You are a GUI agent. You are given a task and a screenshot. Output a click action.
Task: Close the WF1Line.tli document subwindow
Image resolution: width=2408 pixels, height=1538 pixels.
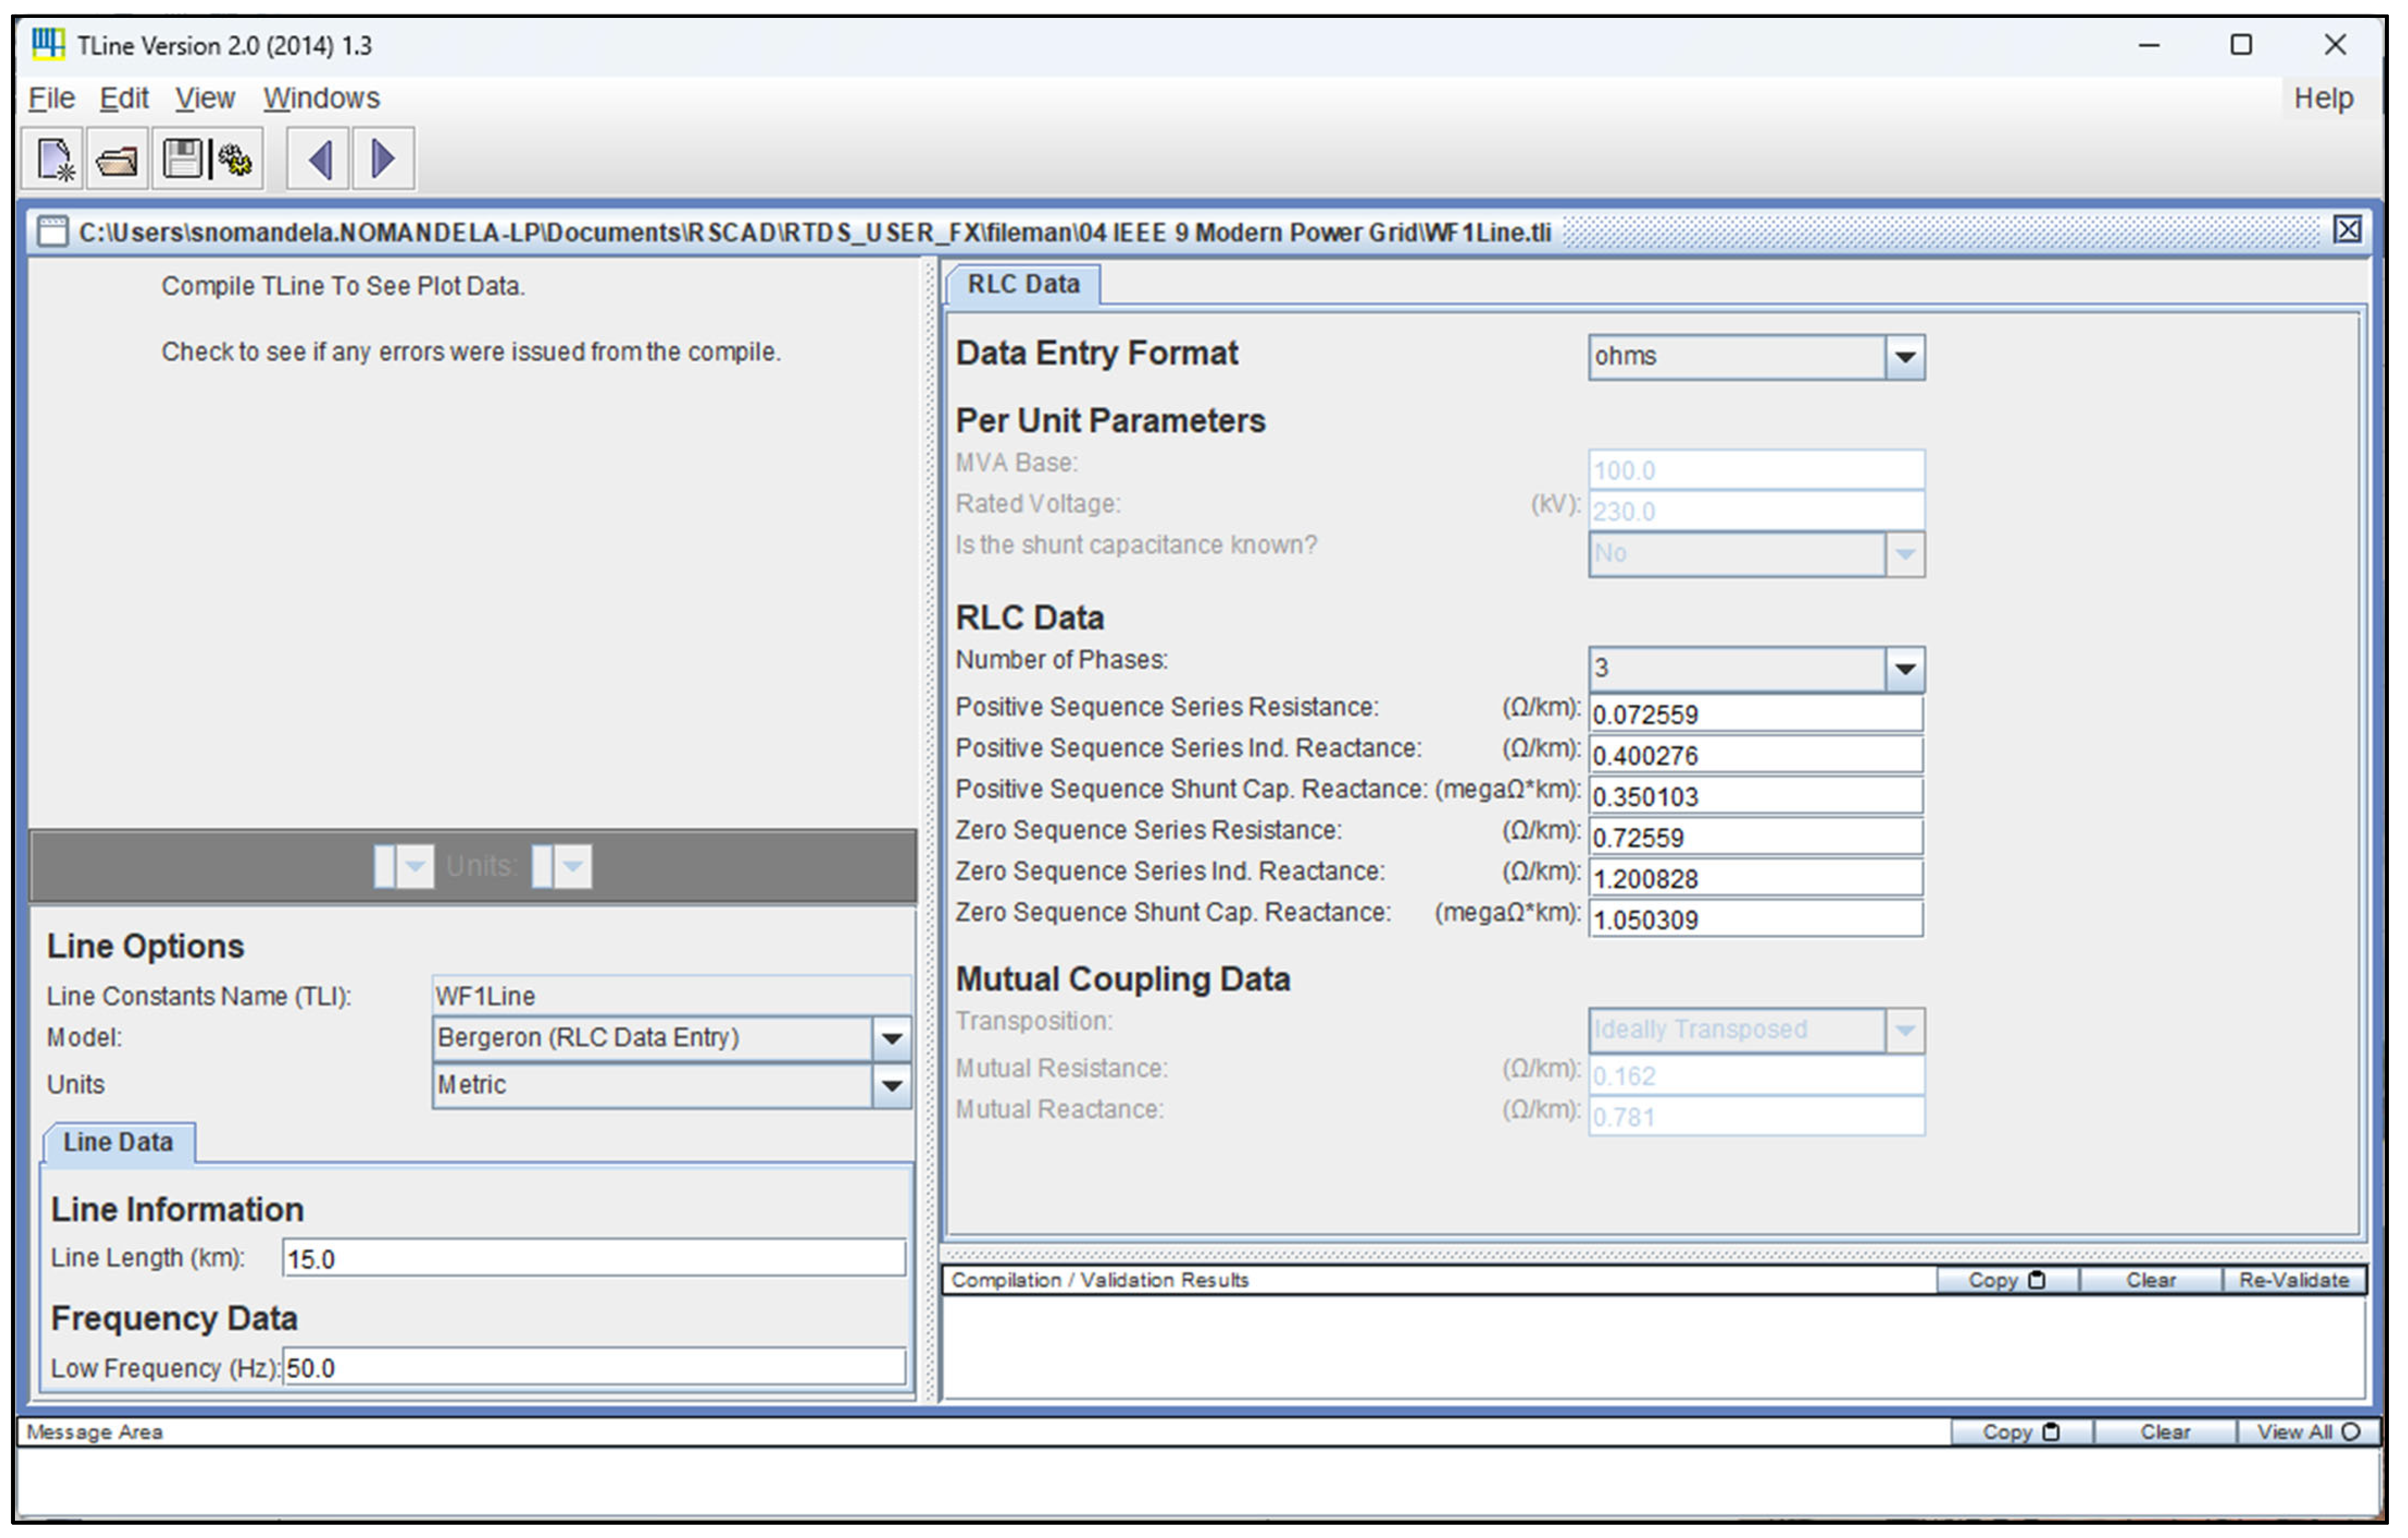click(x=2347, y=230)
